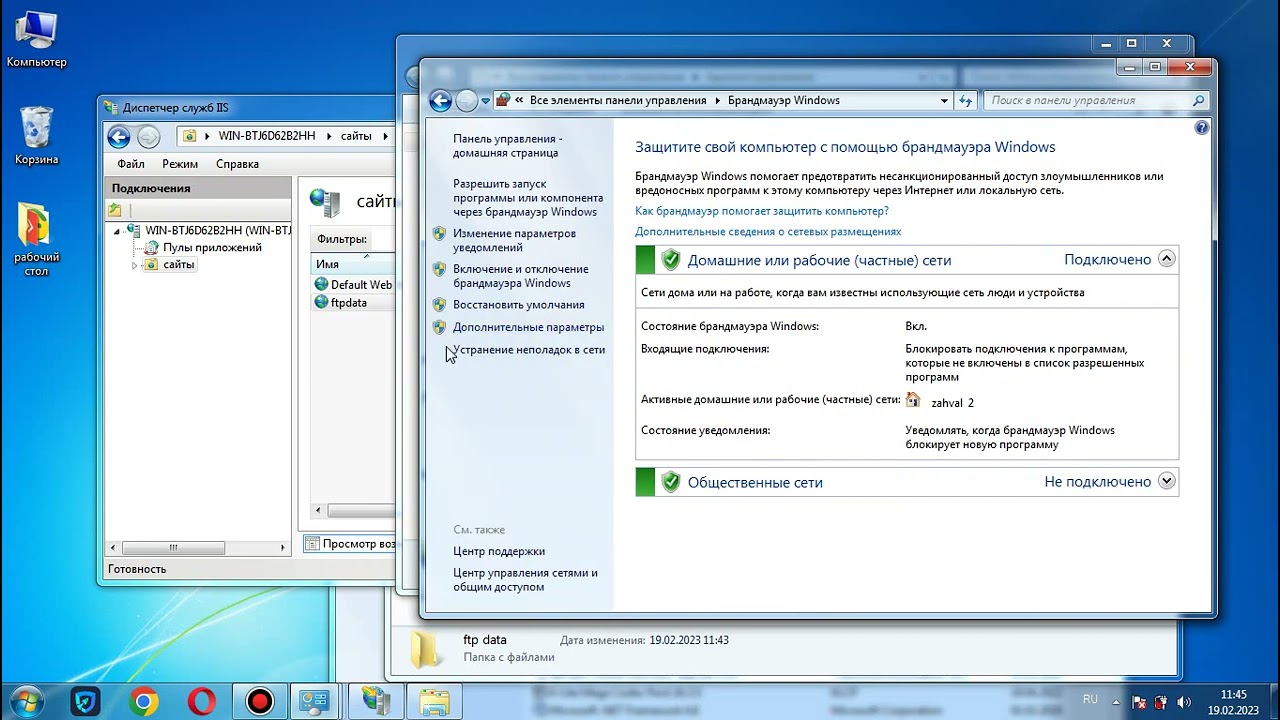Switch to Explorer folder taskbar button
Image resolution: width=1280 pixels, height=720 pixels.
tap(434, 702)
